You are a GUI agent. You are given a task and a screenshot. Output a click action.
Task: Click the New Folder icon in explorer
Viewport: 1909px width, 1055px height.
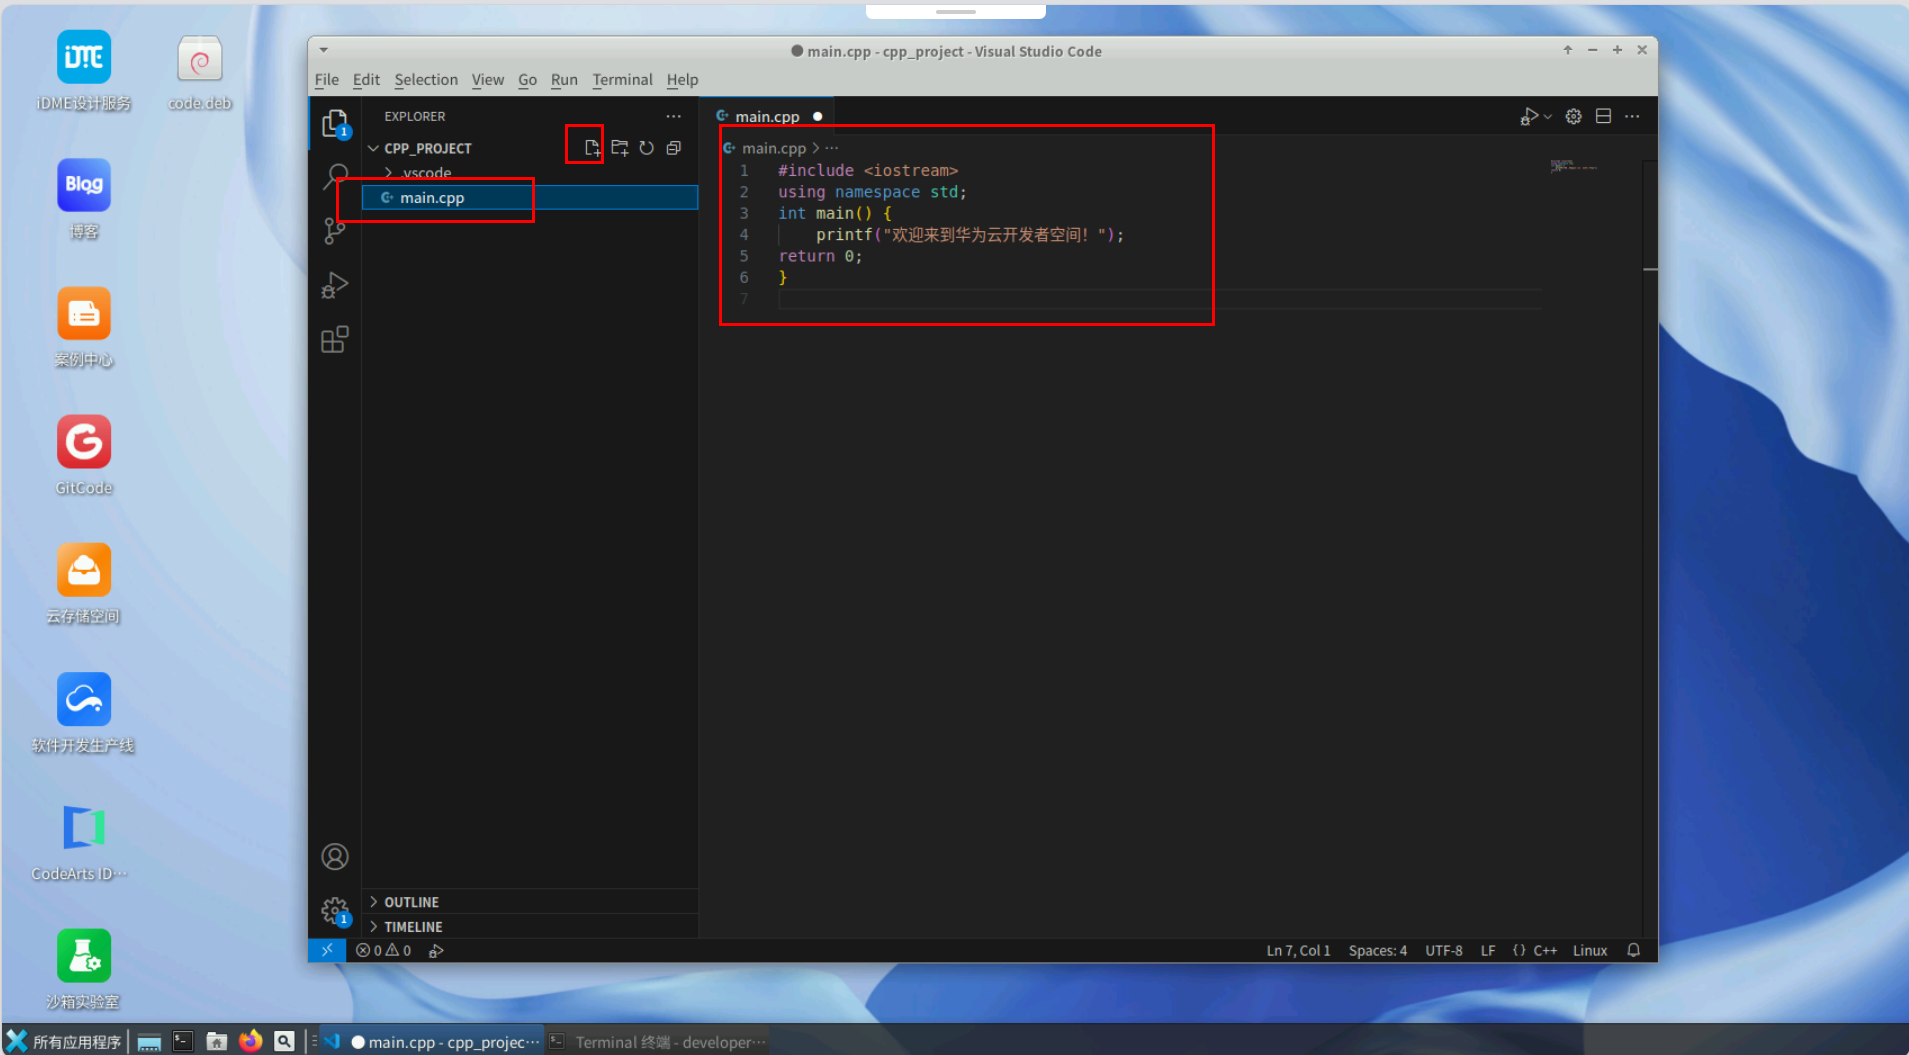pos(620,148)
